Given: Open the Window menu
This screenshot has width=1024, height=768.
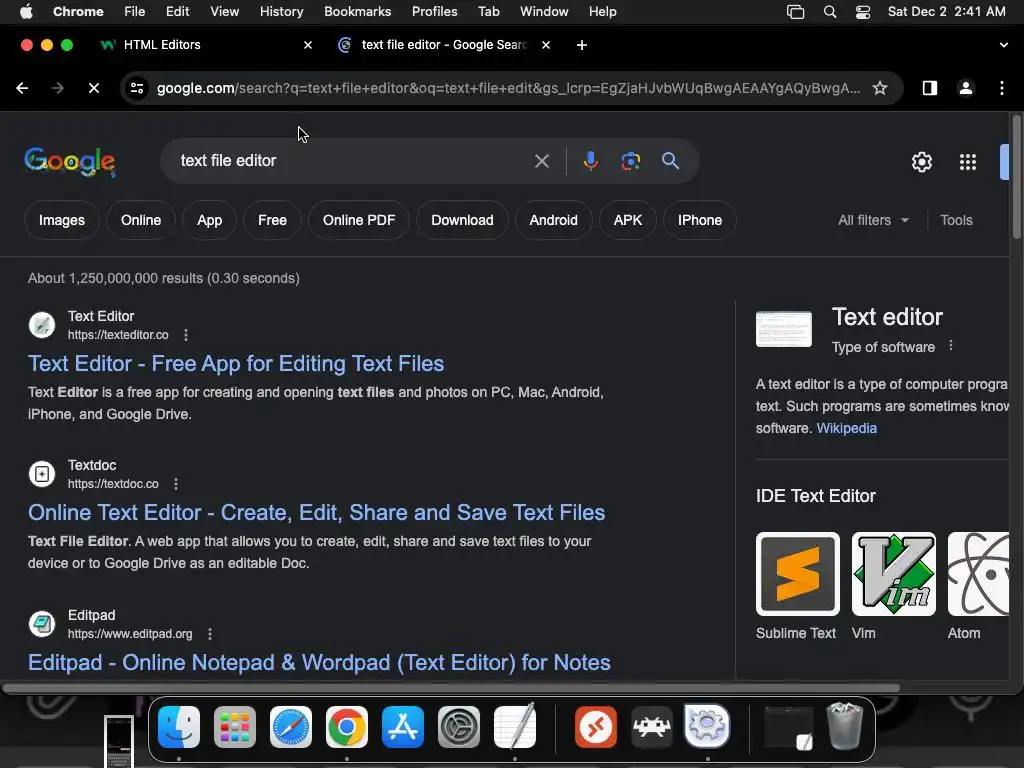Looking at the screenshot, I should (544, 12).
